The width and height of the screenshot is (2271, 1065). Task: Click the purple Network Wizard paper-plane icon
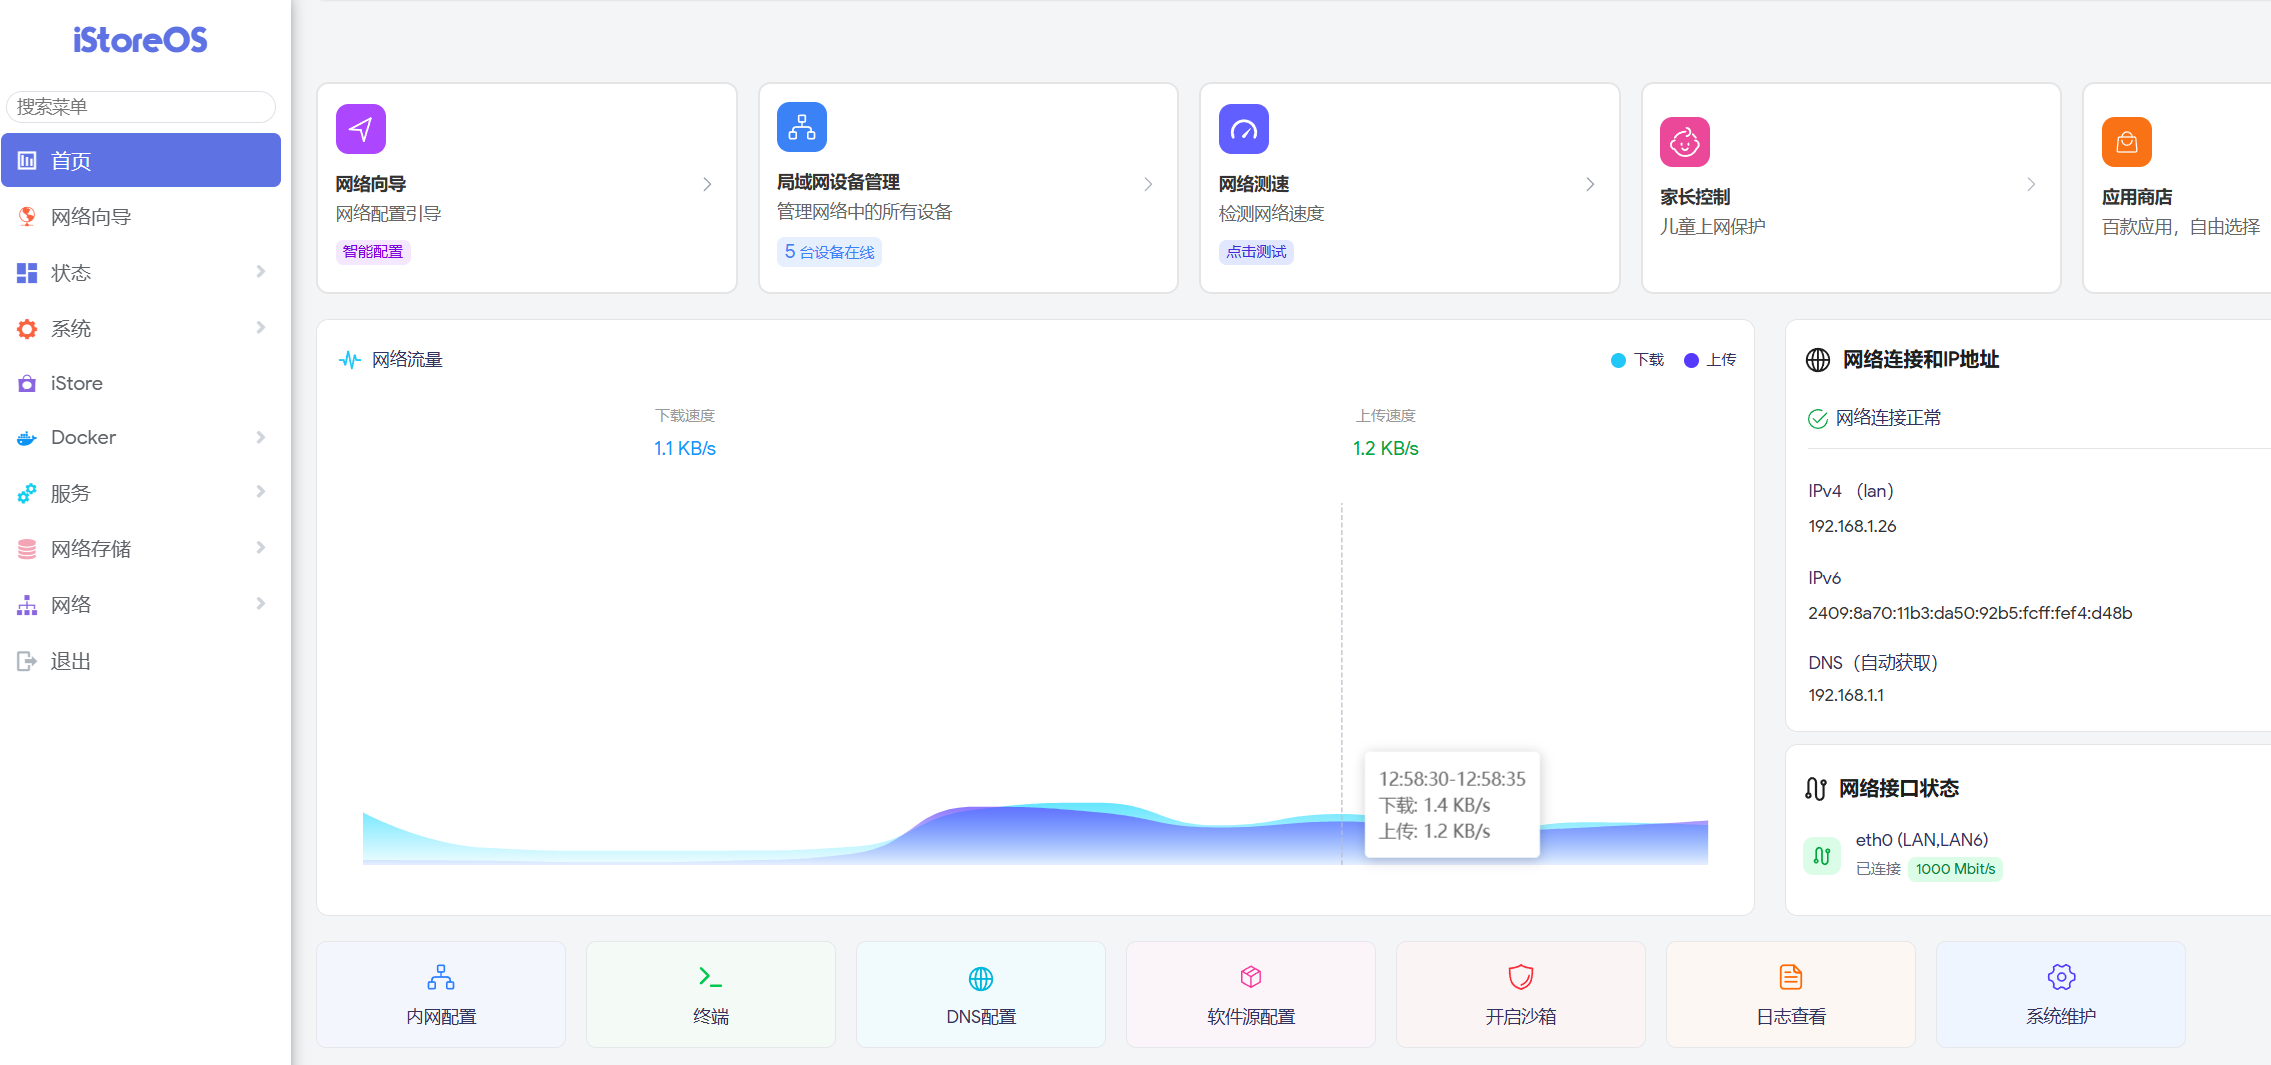(x=360, y=129)
